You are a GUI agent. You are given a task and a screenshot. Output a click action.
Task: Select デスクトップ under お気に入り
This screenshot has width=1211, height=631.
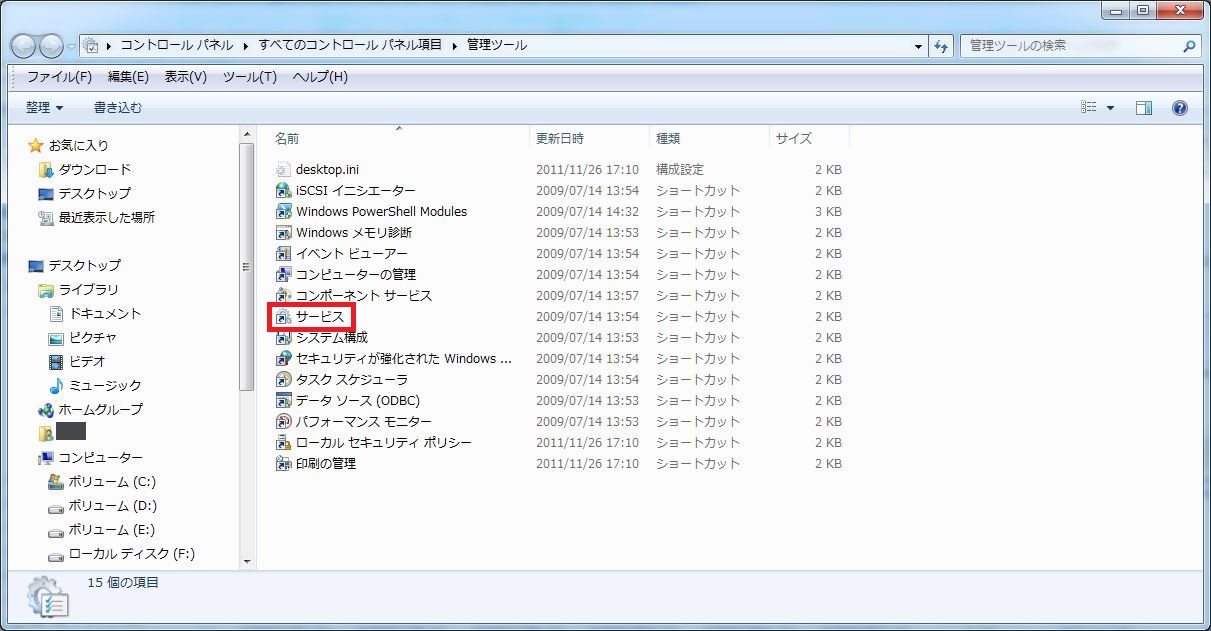click(84, 194)
